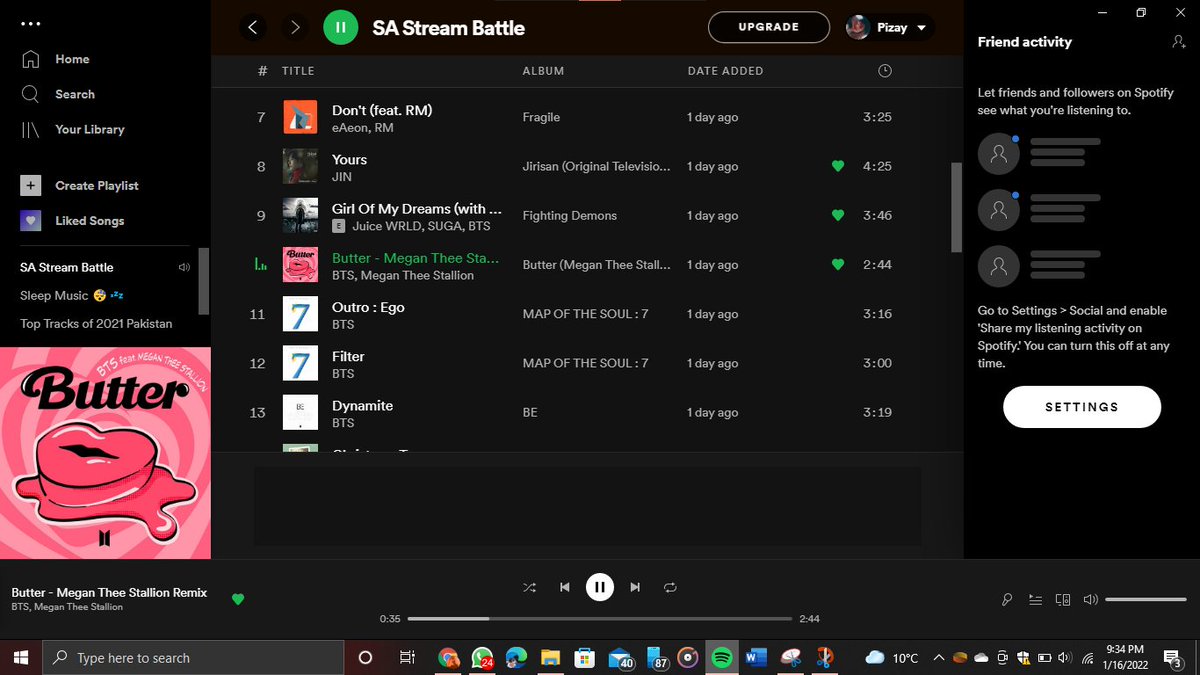Select the Filter track row title
1200x675 pixels.
348,356
